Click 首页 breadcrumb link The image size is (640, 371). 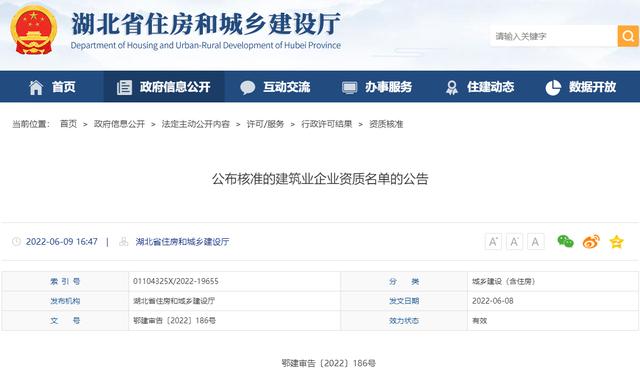click(68, 124)
